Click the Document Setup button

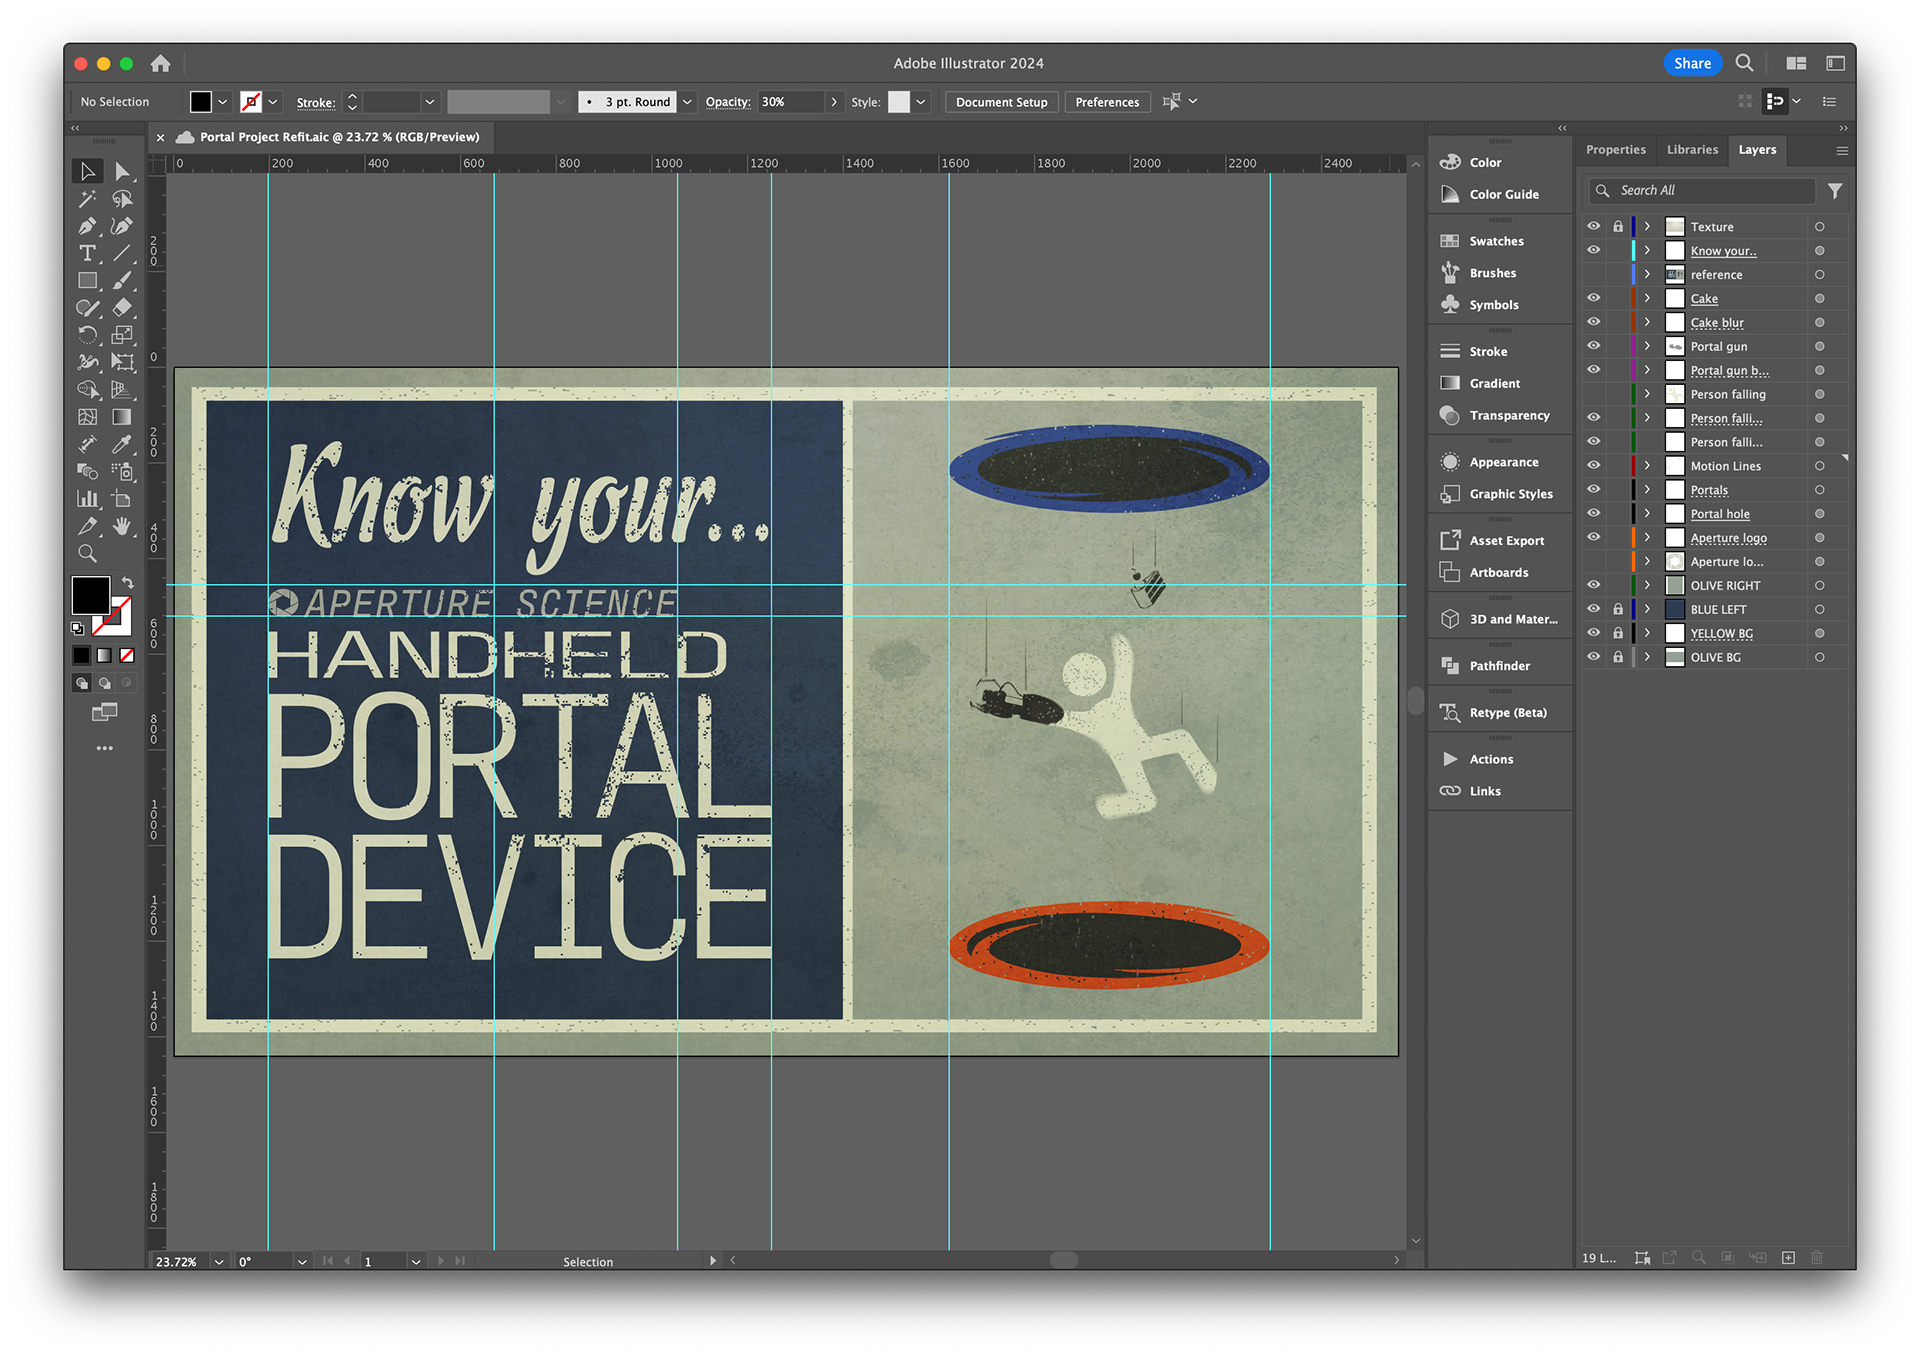pyautogui.click(x=1001, y=102)
